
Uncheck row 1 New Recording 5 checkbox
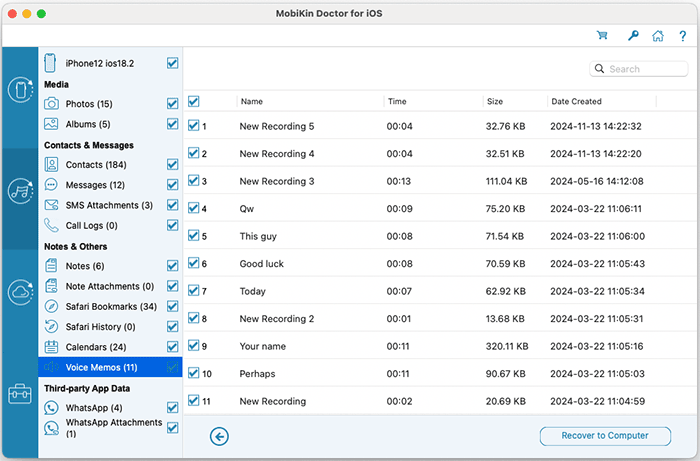(193, 125)
